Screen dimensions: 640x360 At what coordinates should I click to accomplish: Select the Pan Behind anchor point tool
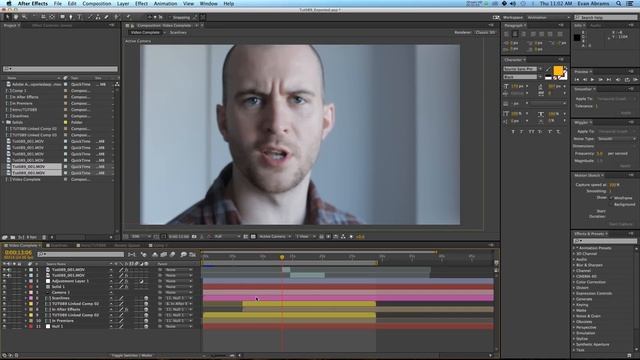click(52, 17)
